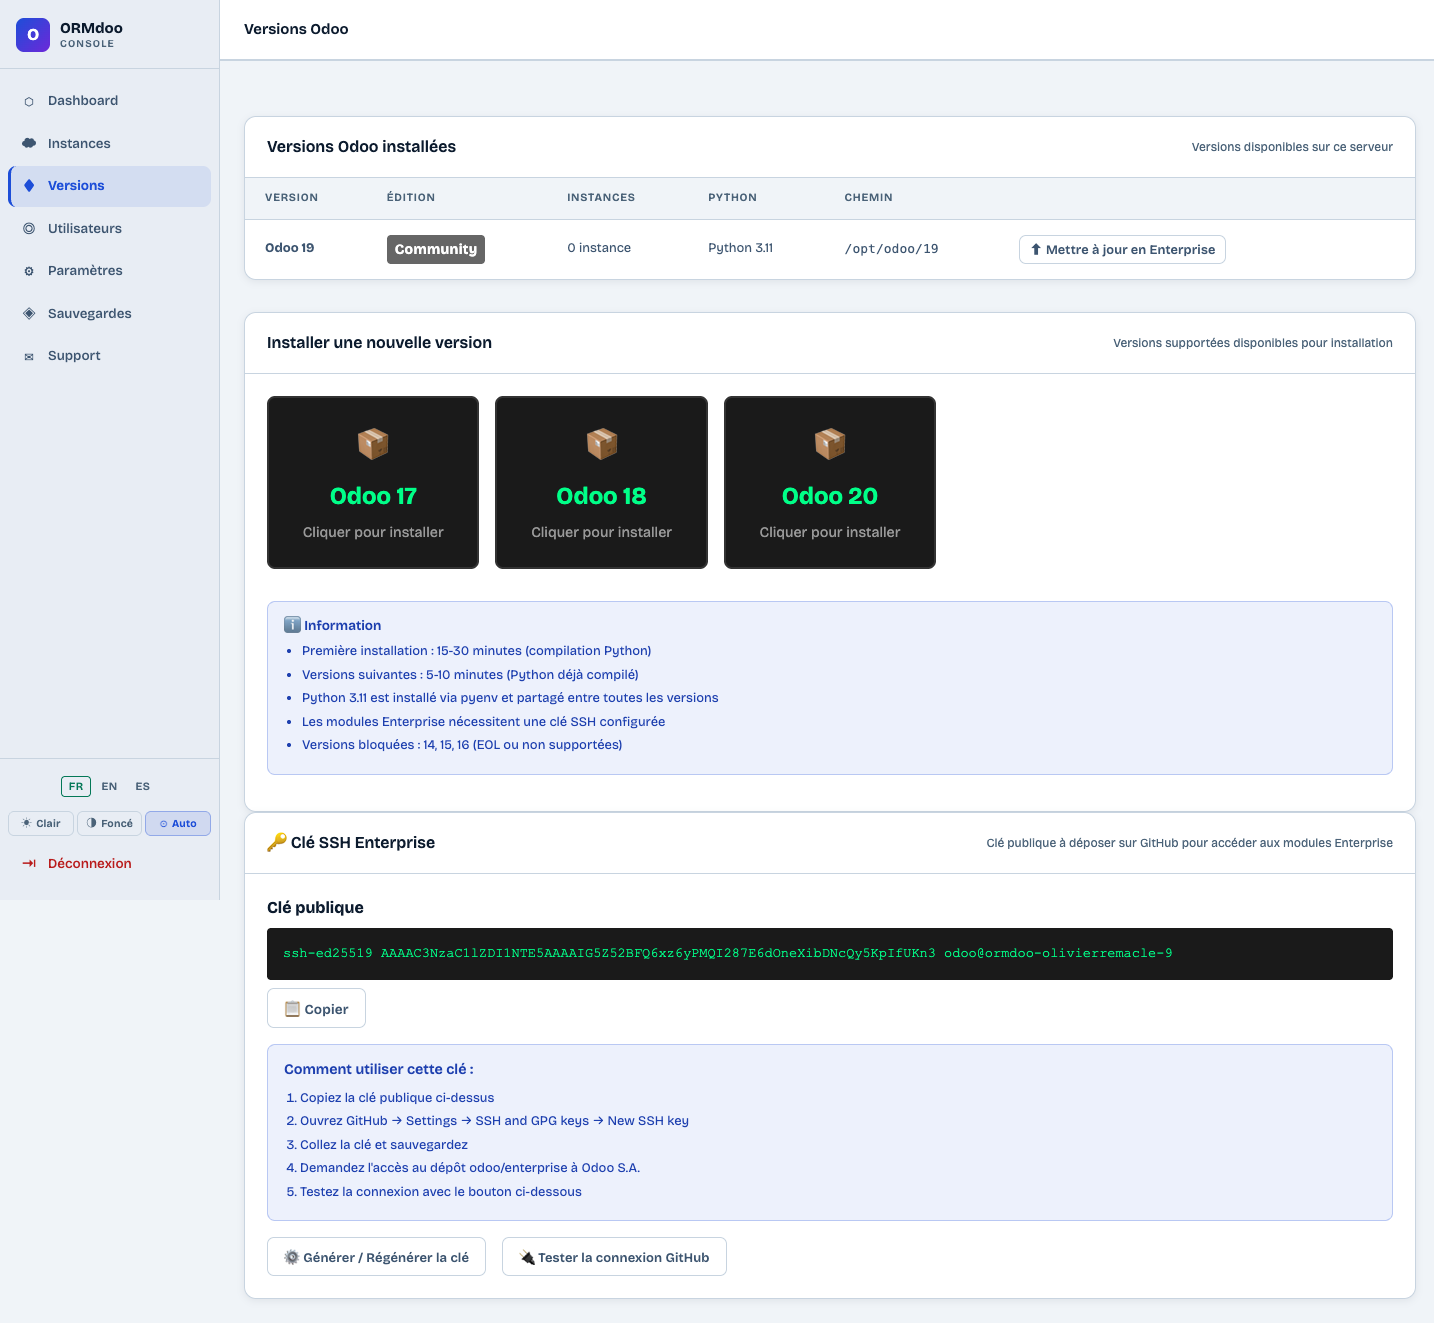Go to Sauvegardes
Viewport: 1434px width, 1323px height.
click(110, 313)
